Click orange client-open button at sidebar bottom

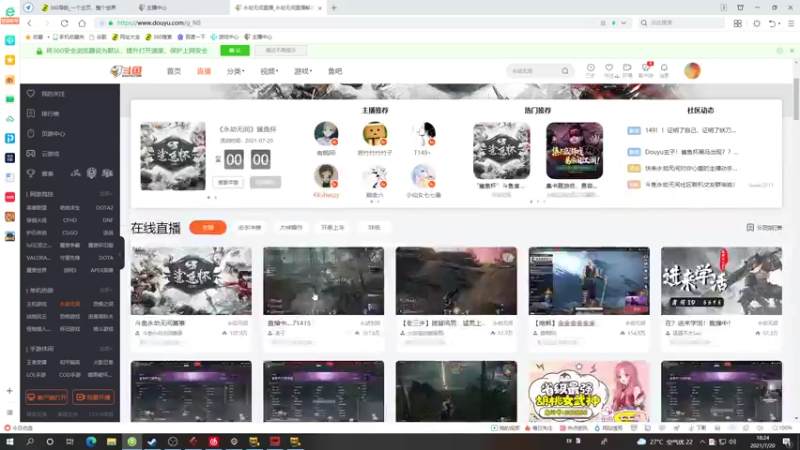46,397
